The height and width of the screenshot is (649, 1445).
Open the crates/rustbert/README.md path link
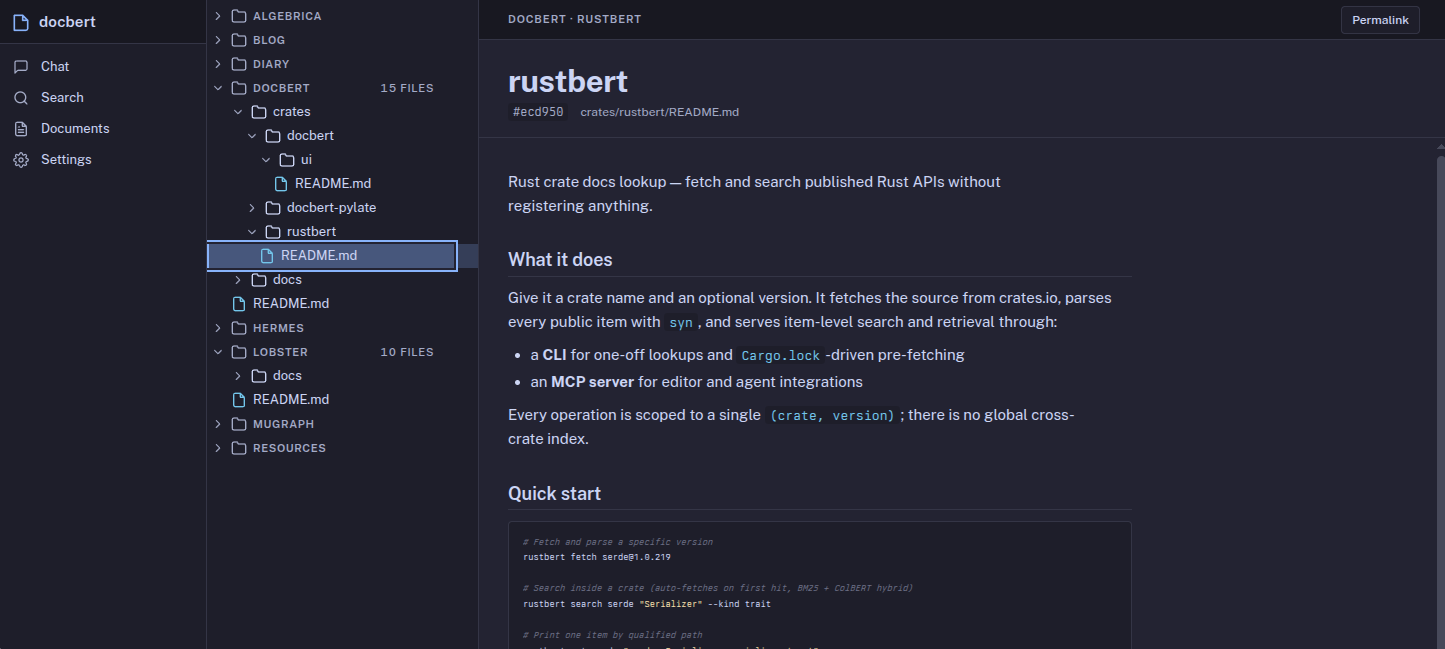point(659,111)
